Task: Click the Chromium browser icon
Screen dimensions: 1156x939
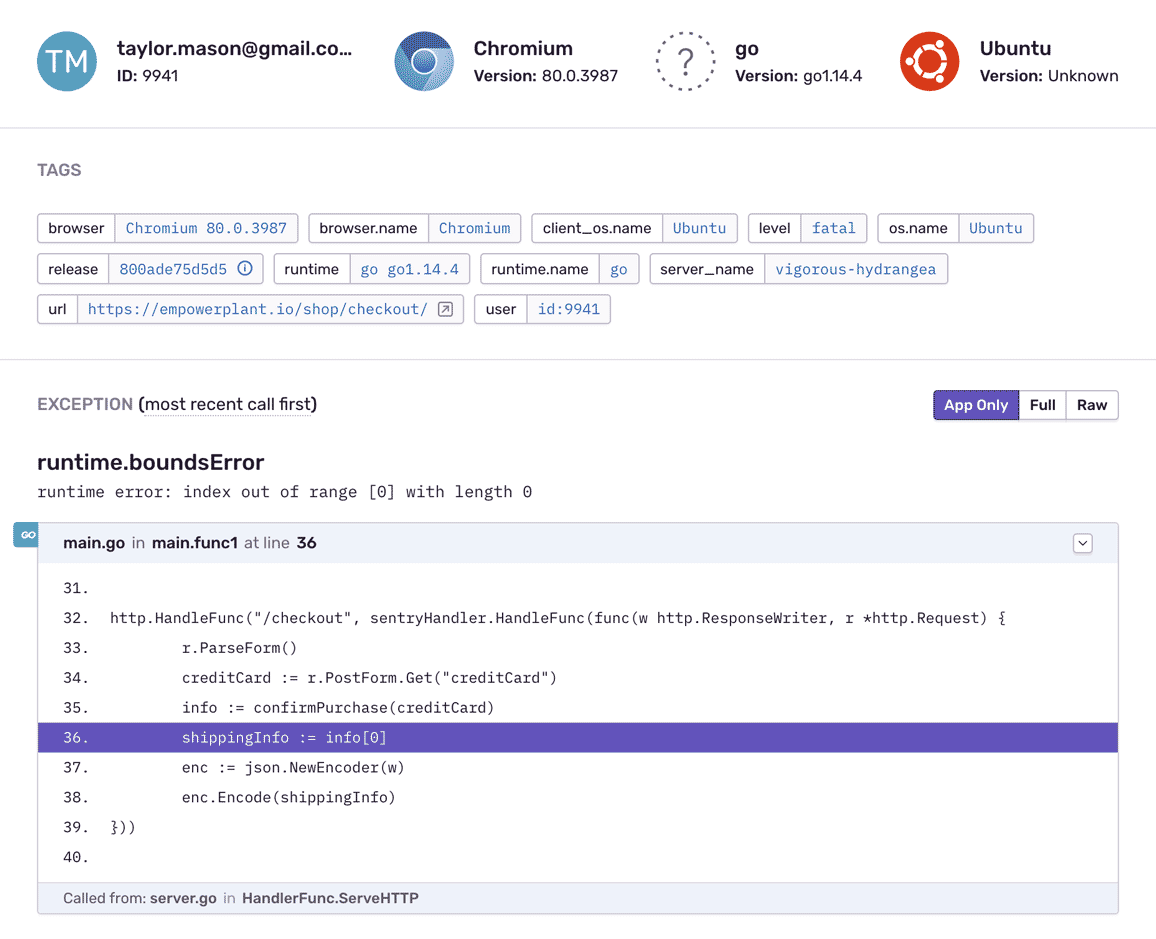Action: [425, 62]
